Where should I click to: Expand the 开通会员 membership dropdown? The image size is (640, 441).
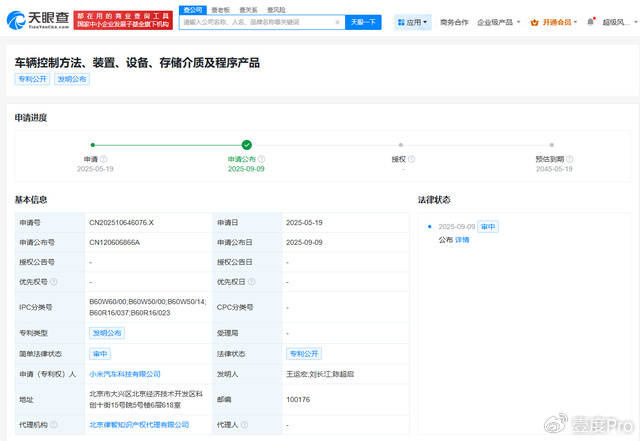click(559, 22)
